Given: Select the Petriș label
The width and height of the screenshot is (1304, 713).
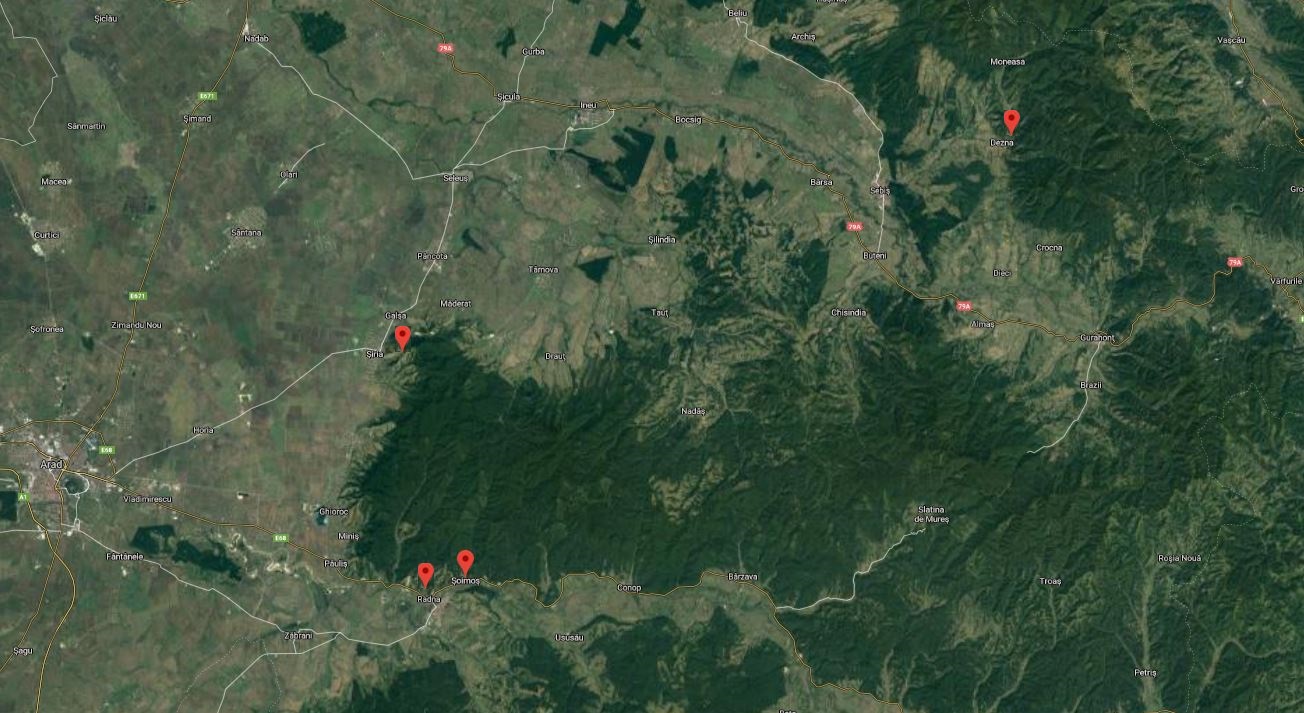Looking at the screenshot, I should (x=1146, y=673).
